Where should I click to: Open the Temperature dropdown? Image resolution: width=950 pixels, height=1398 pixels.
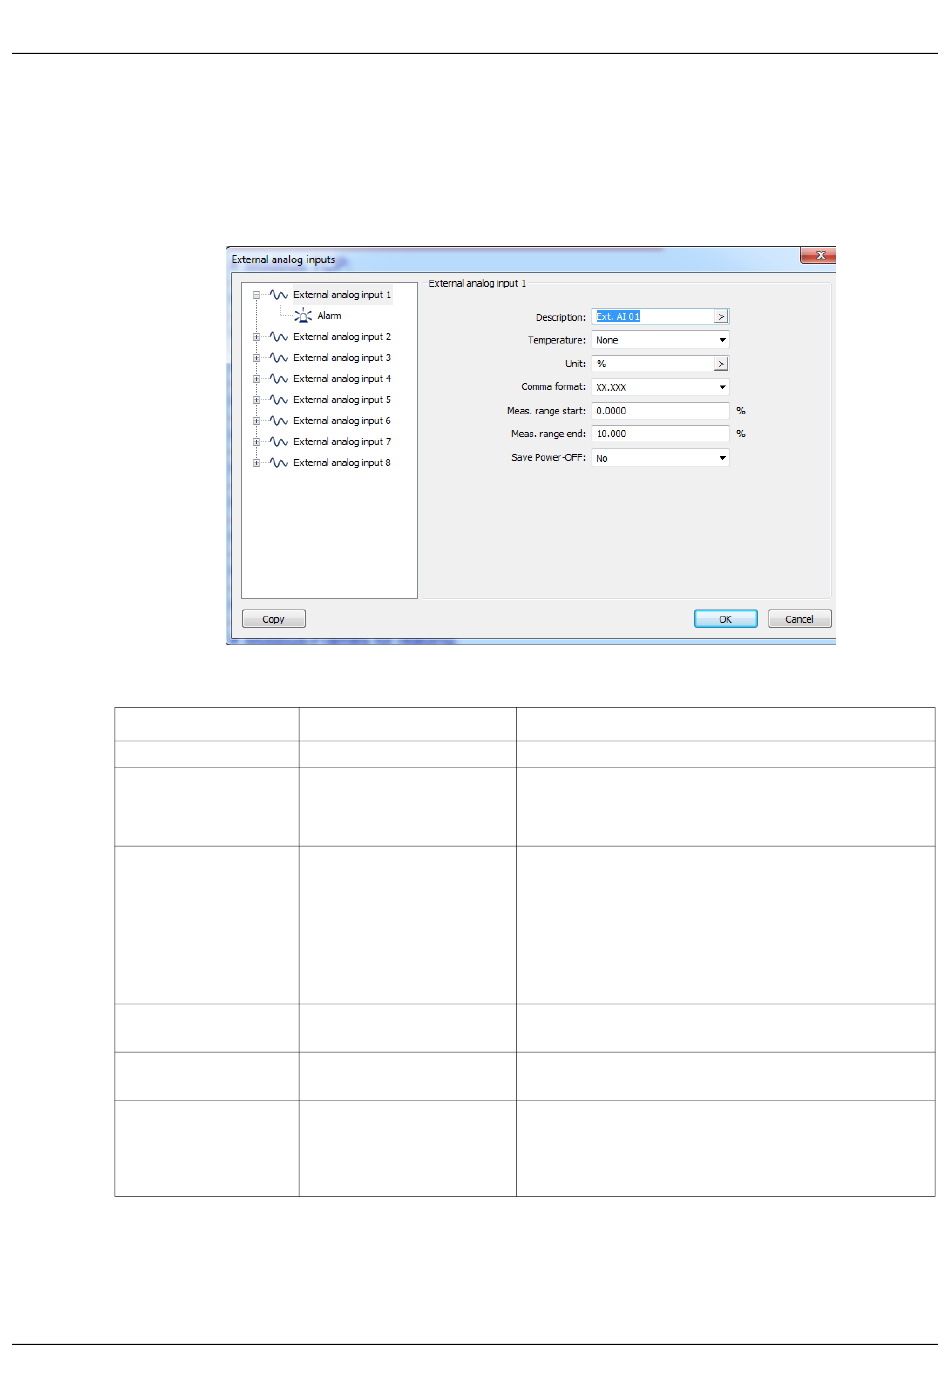(x=661, y=340)
